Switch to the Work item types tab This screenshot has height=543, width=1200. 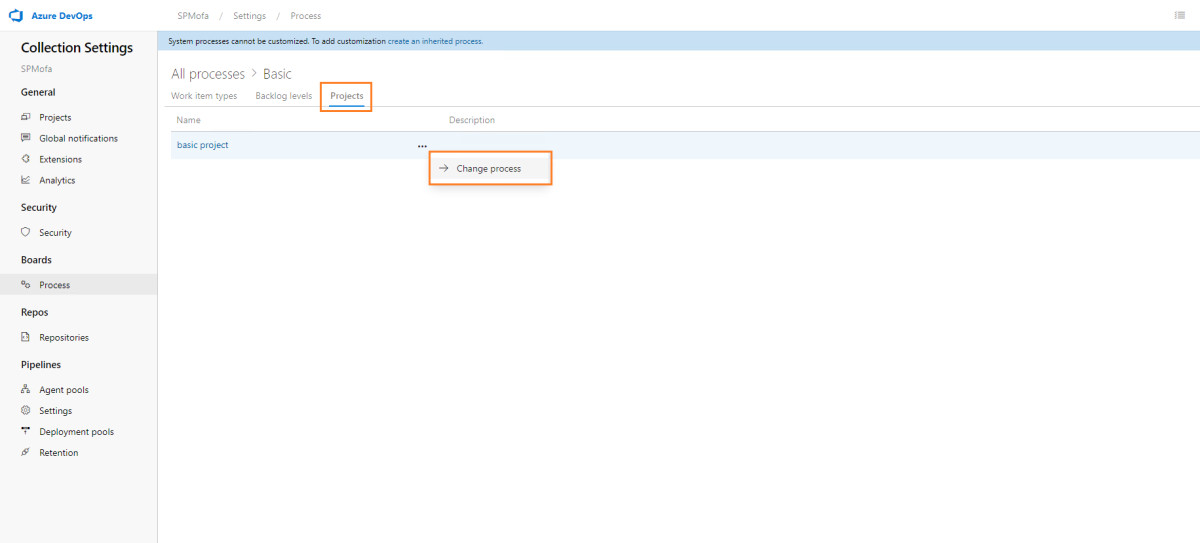(204, 96)
